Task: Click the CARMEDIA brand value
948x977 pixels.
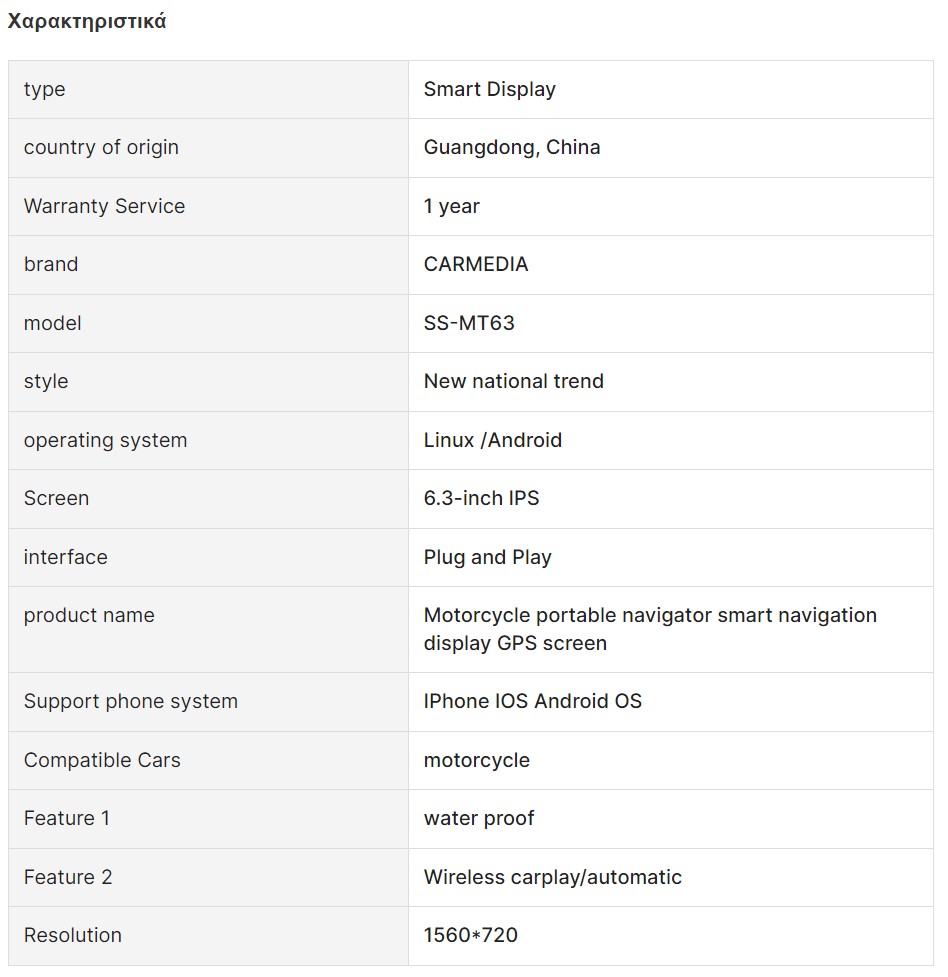Action: (x=476, y=264)
